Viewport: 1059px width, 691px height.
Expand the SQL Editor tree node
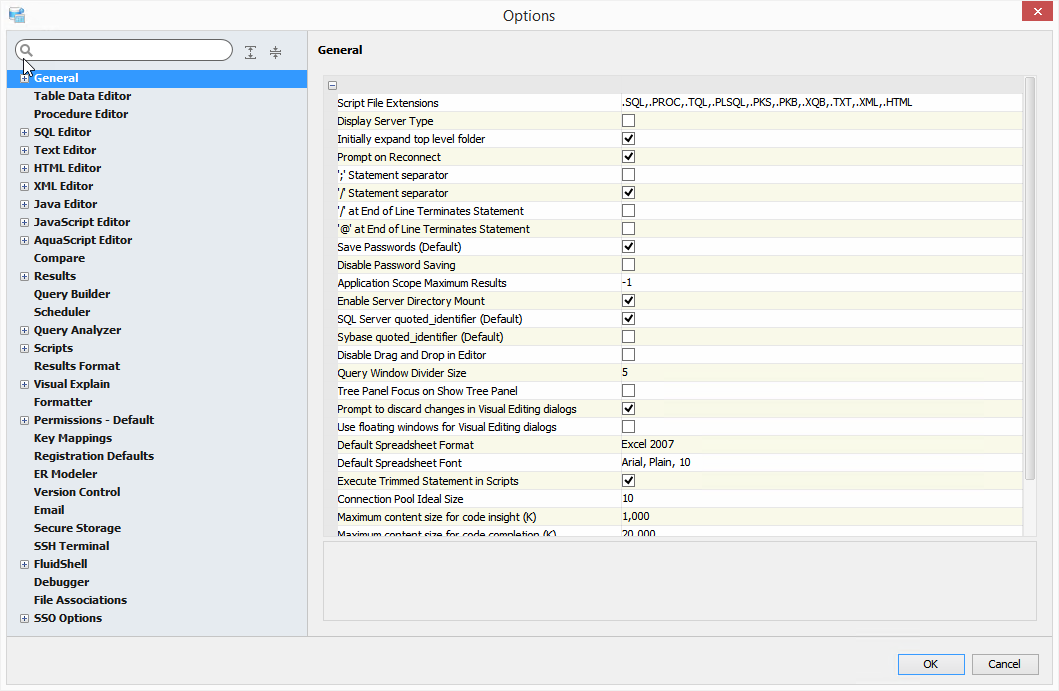tap(24, 132)
